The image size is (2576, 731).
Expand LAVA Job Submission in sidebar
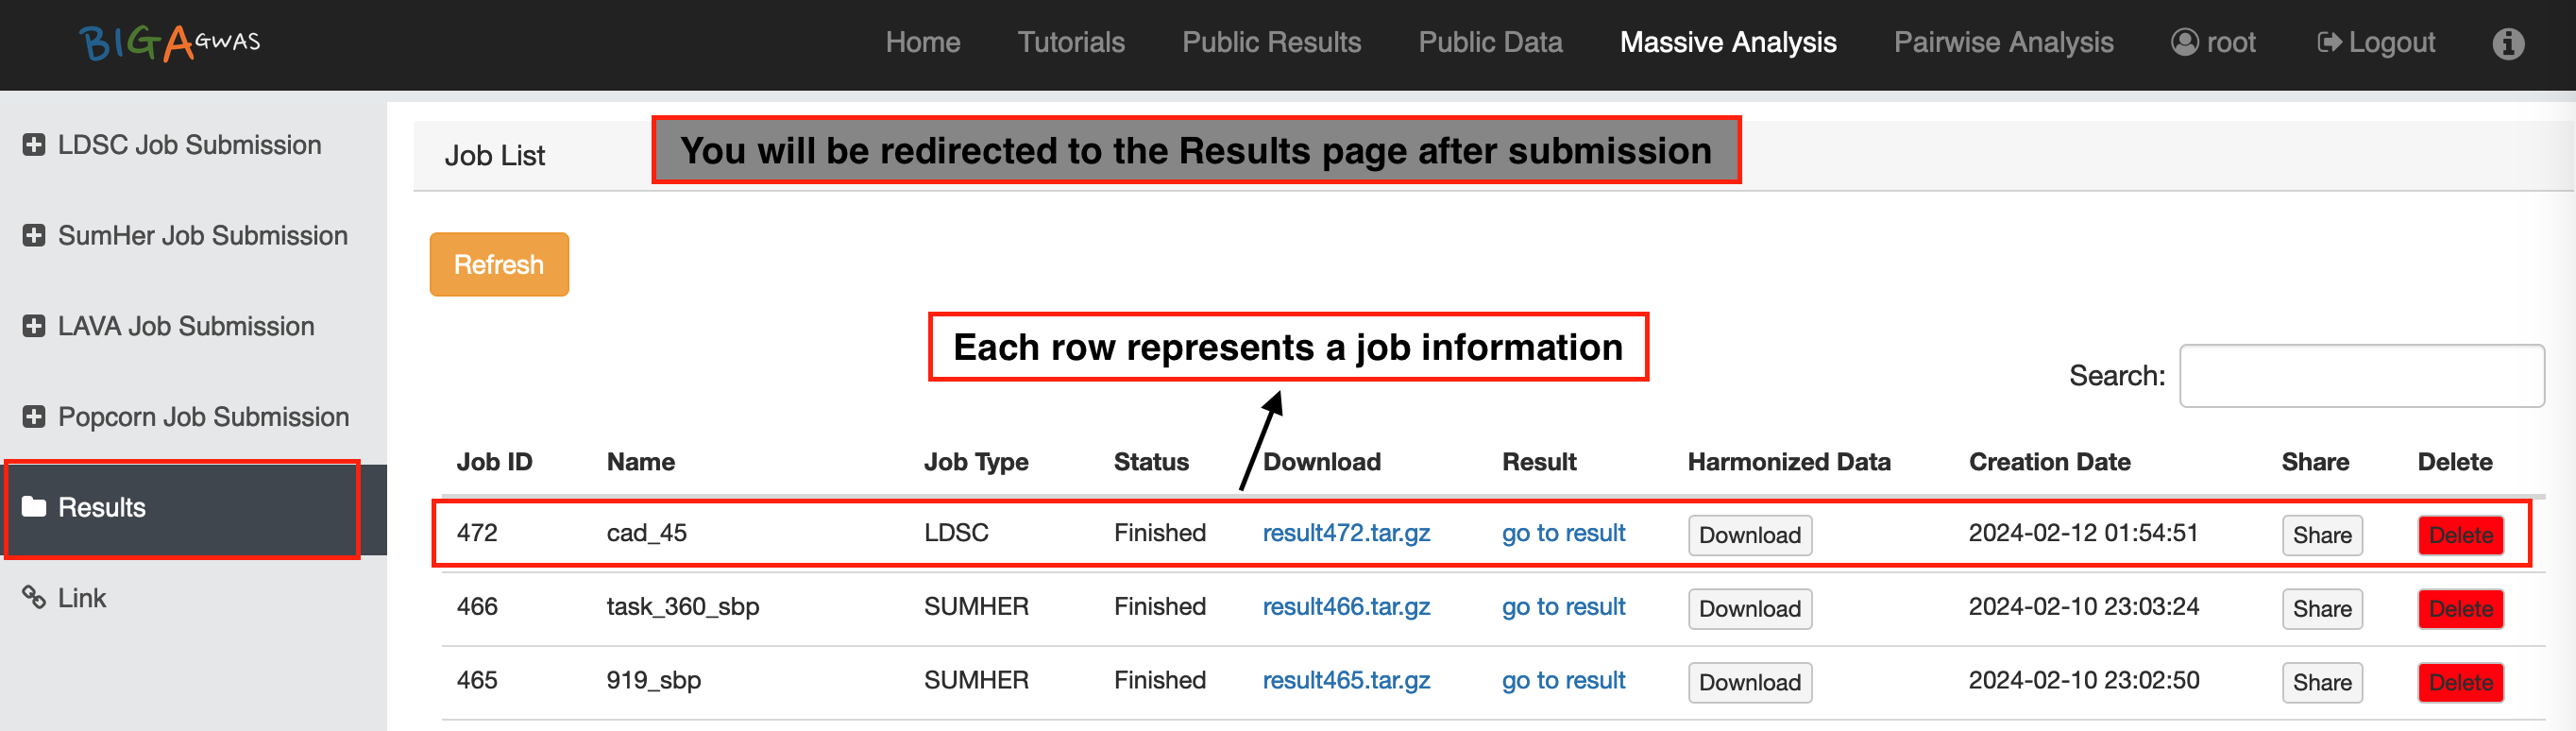pyautogui.click(x=185, y=326)
